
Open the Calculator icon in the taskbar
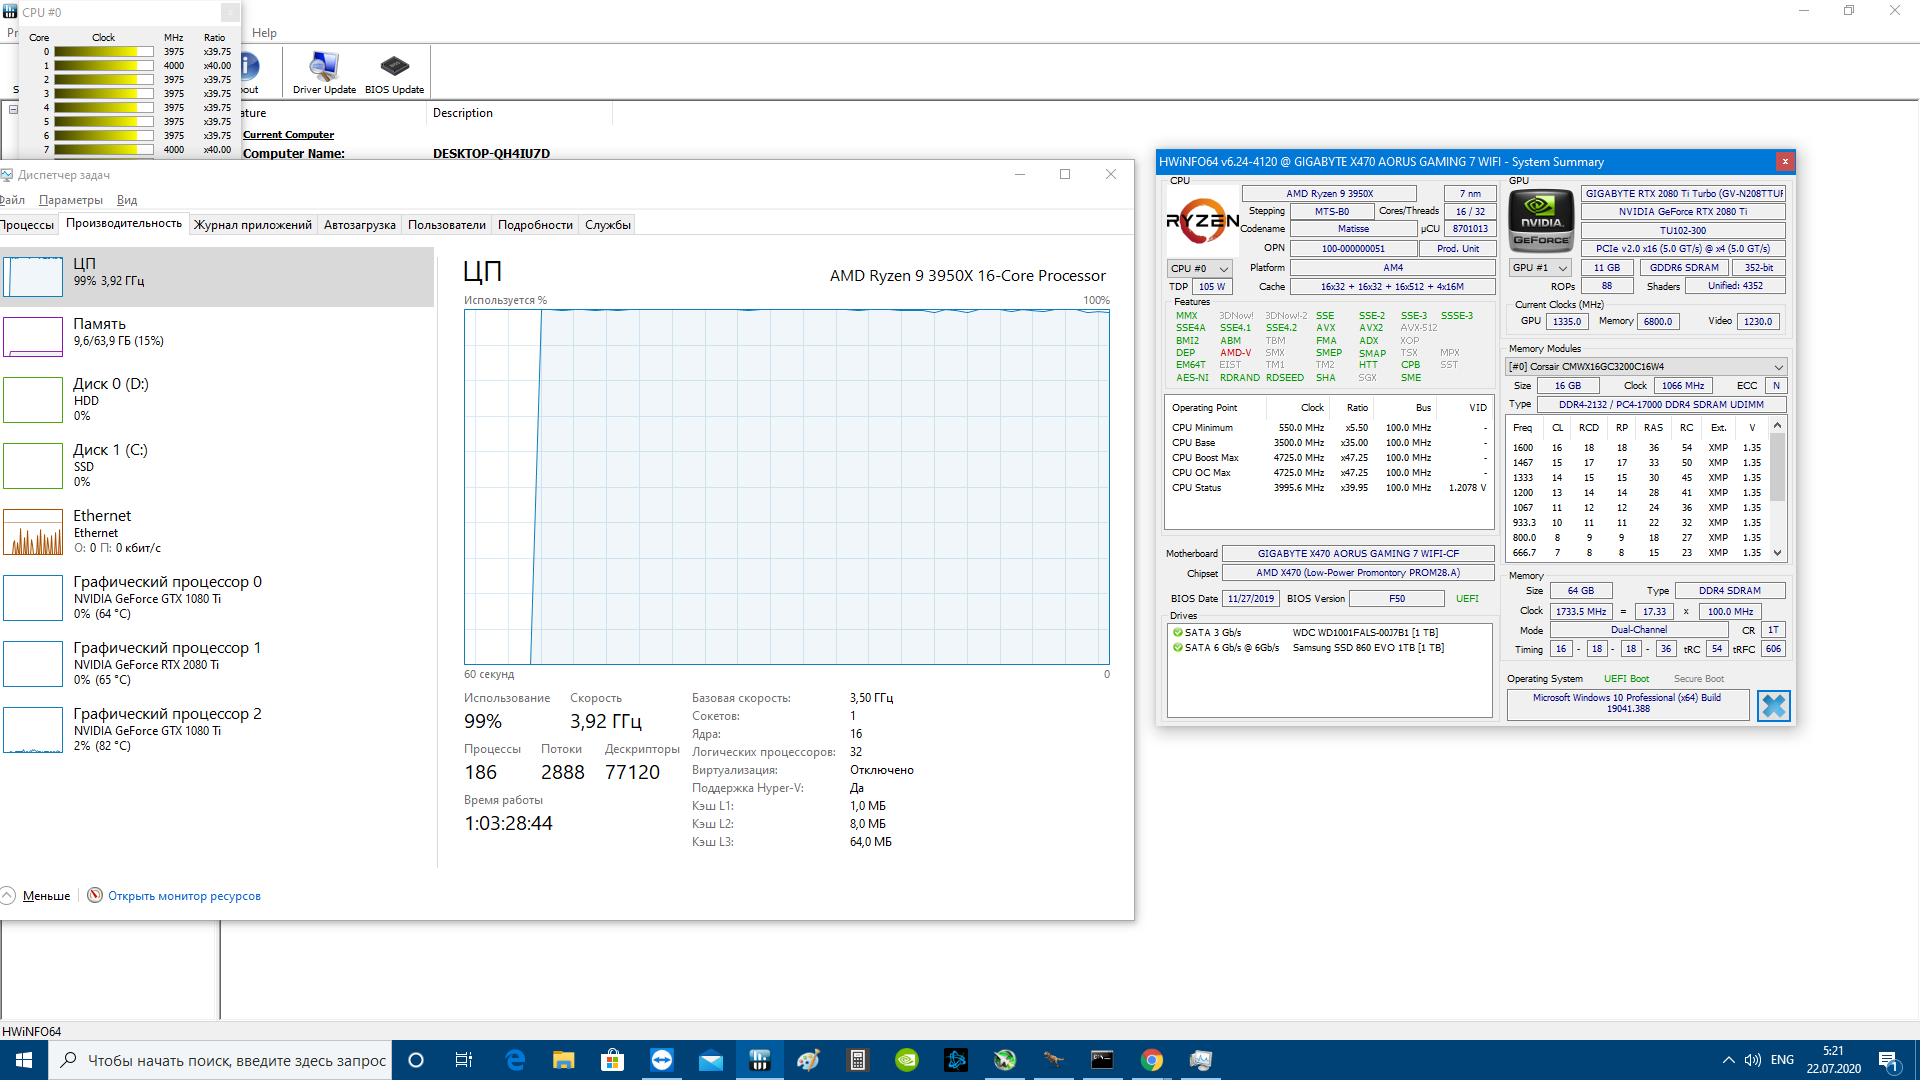857,1060
